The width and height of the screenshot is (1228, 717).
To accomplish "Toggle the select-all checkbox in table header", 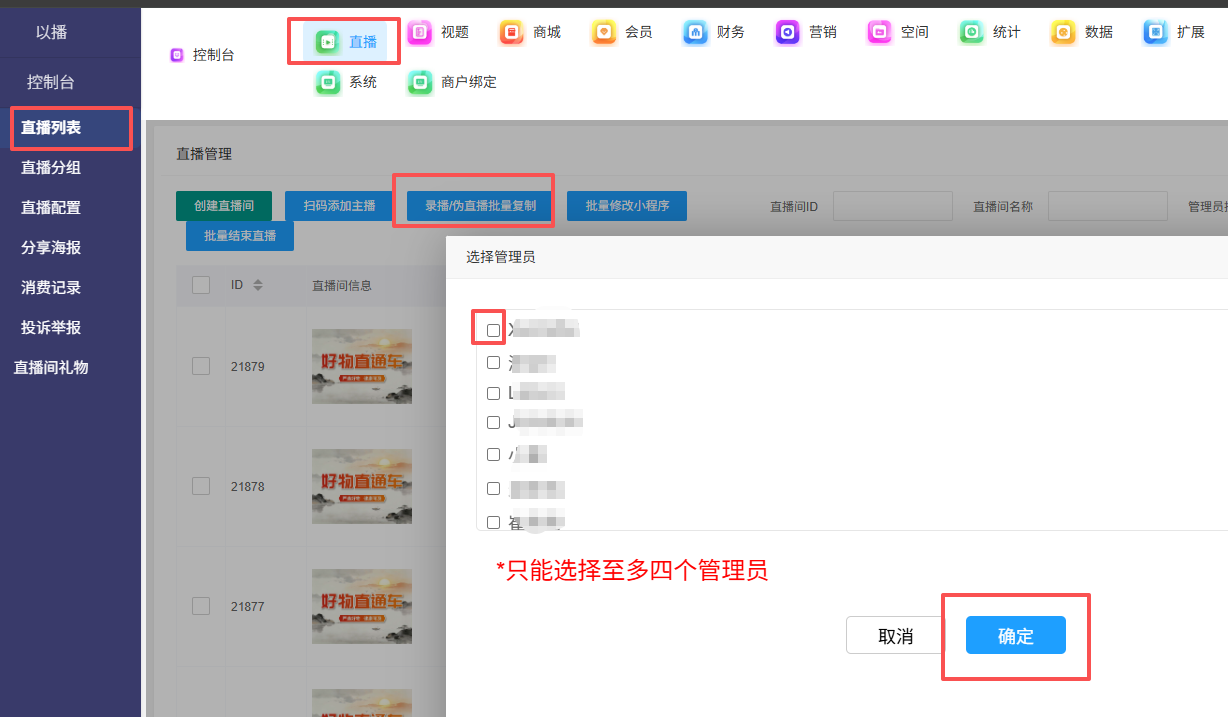I will (x=201, y=285).
